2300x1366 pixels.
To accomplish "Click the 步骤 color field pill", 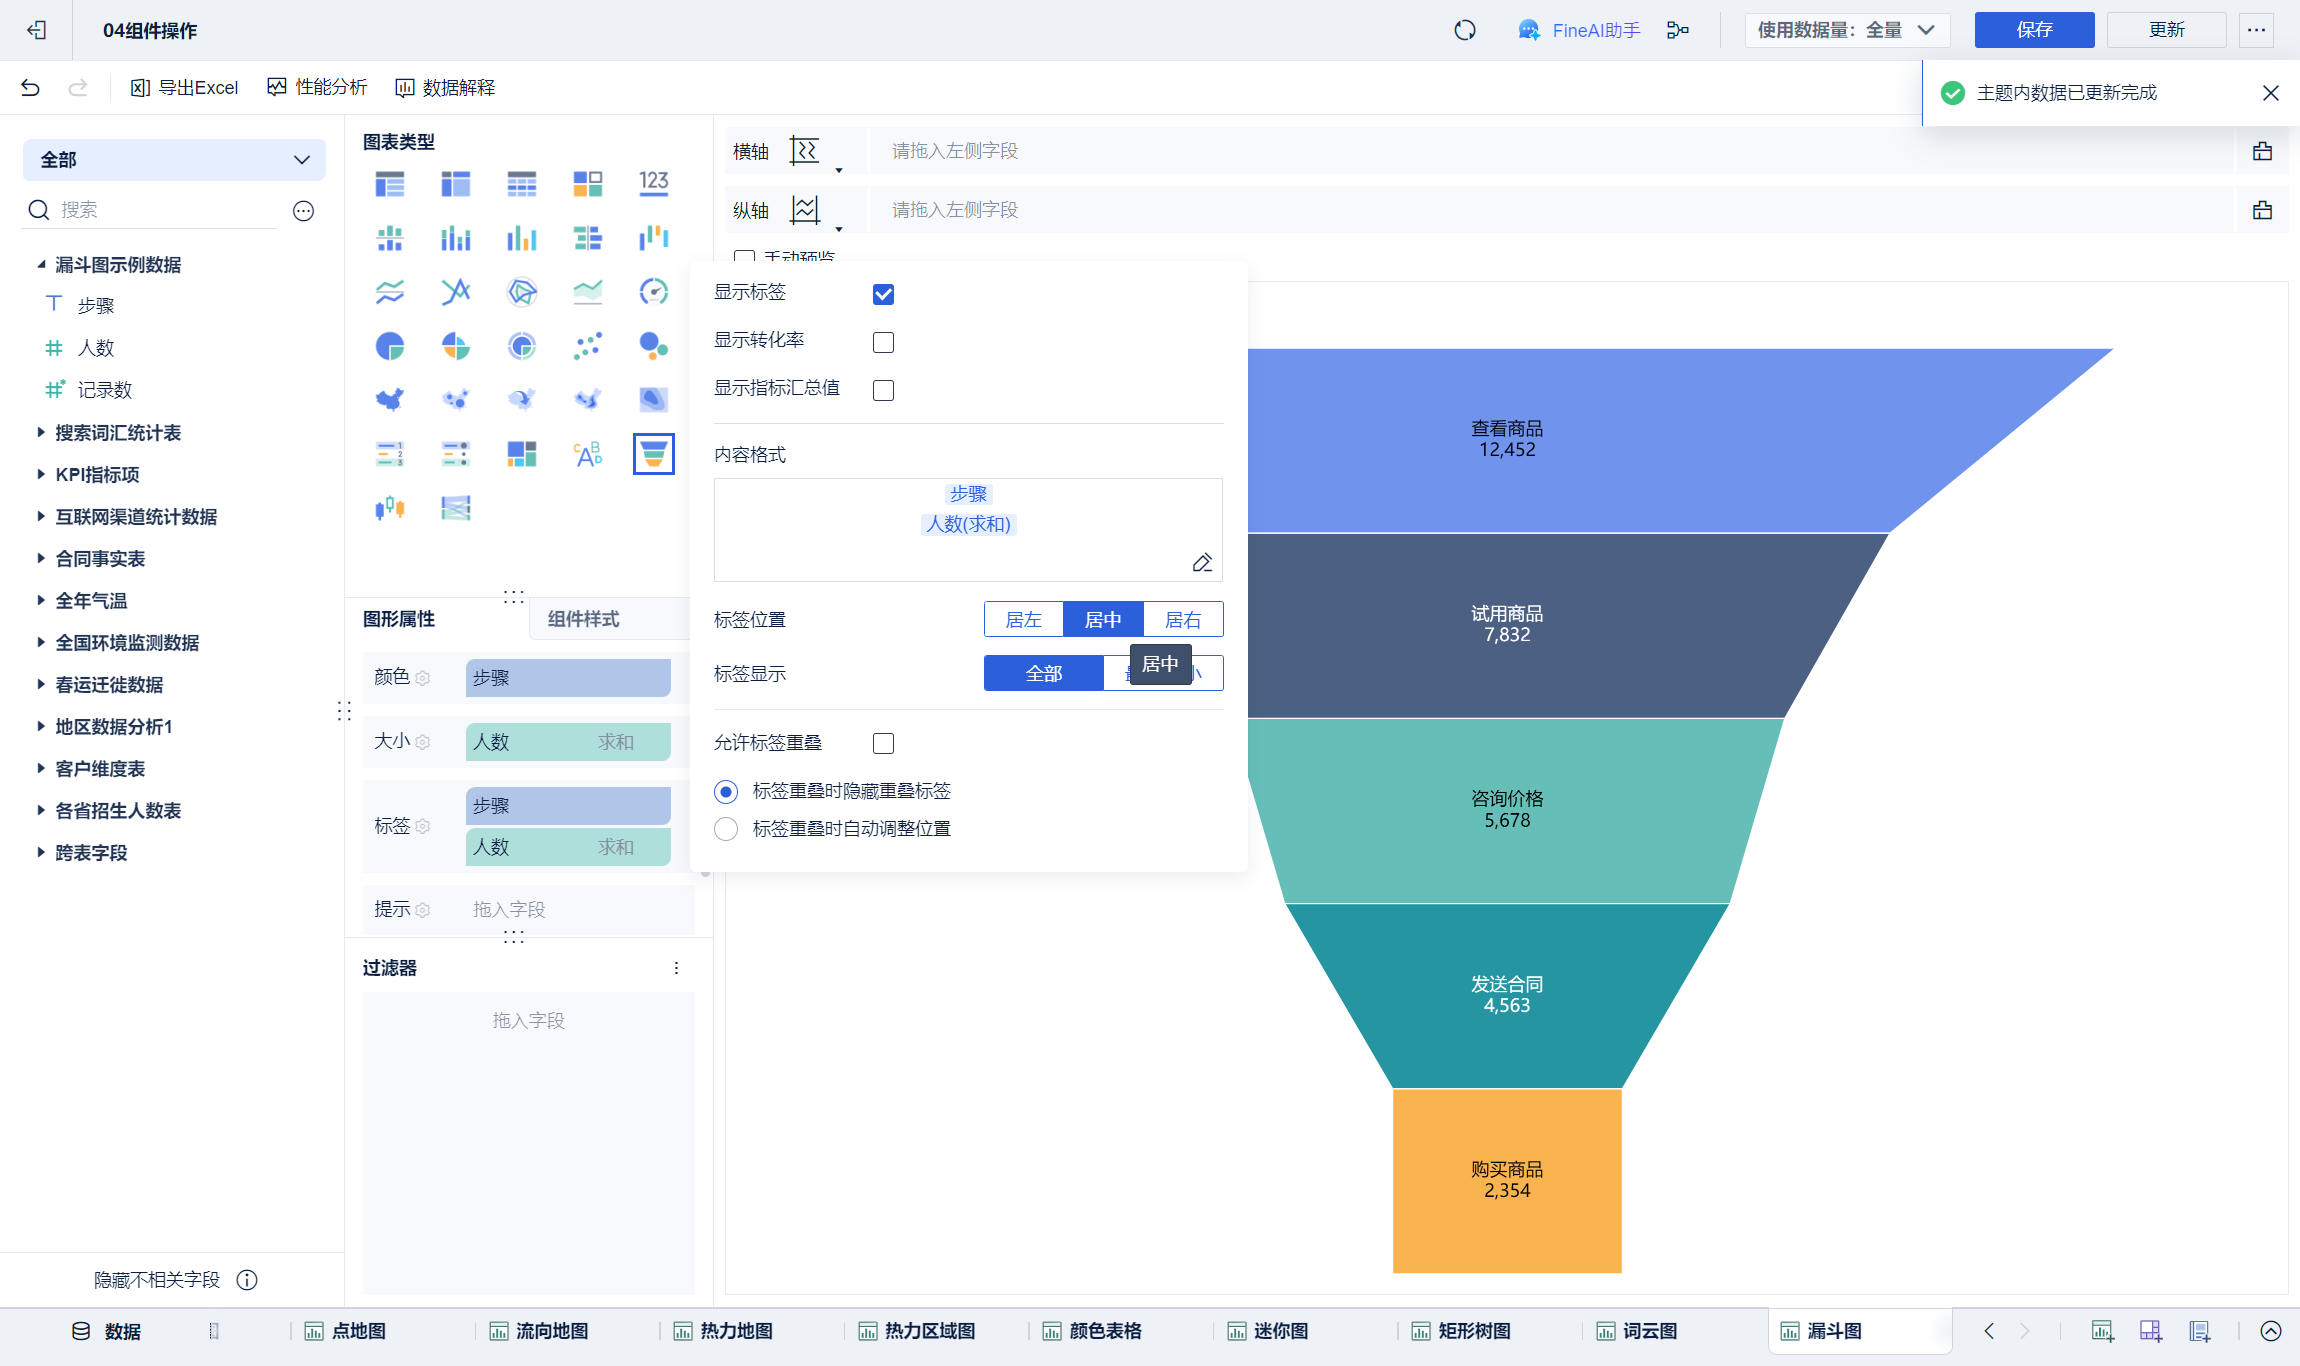I will tap(567, 678).
